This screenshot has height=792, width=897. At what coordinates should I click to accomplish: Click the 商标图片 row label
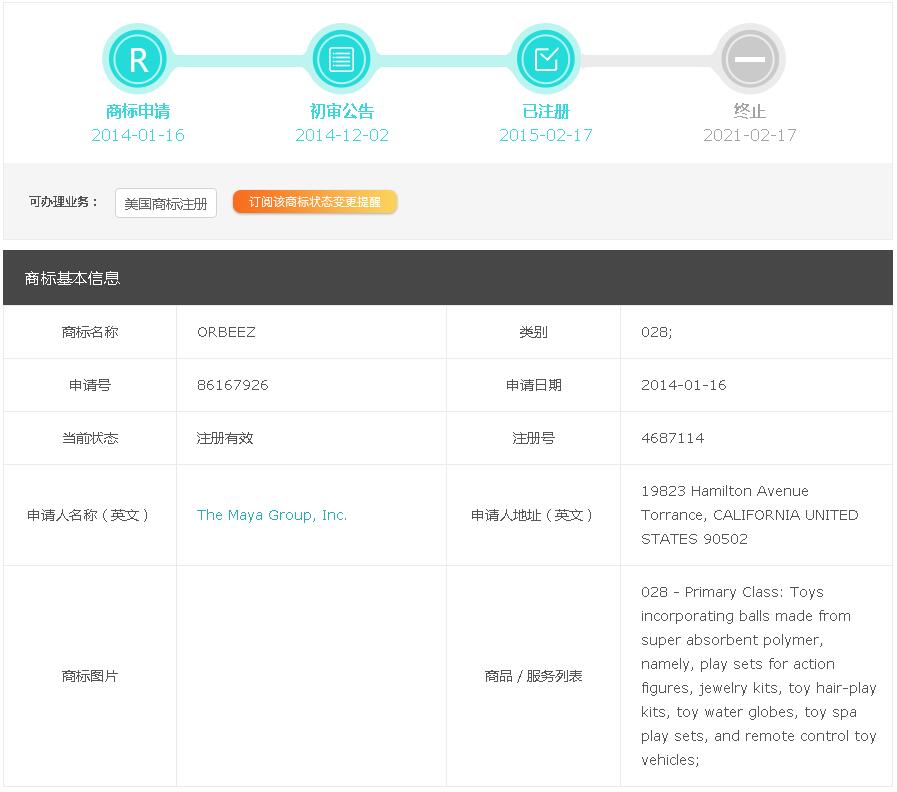point(90,676)
